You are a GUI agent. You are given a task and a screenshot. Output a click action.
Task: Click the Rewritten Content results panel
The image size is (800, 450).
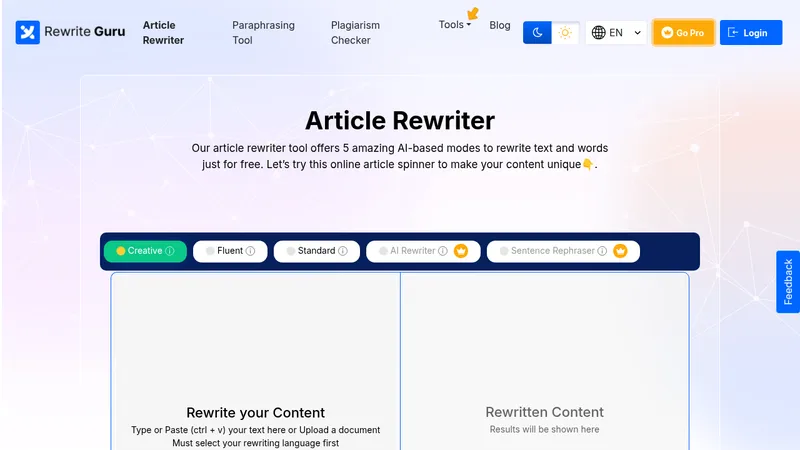pyautogui.click(x=544, y=361)
